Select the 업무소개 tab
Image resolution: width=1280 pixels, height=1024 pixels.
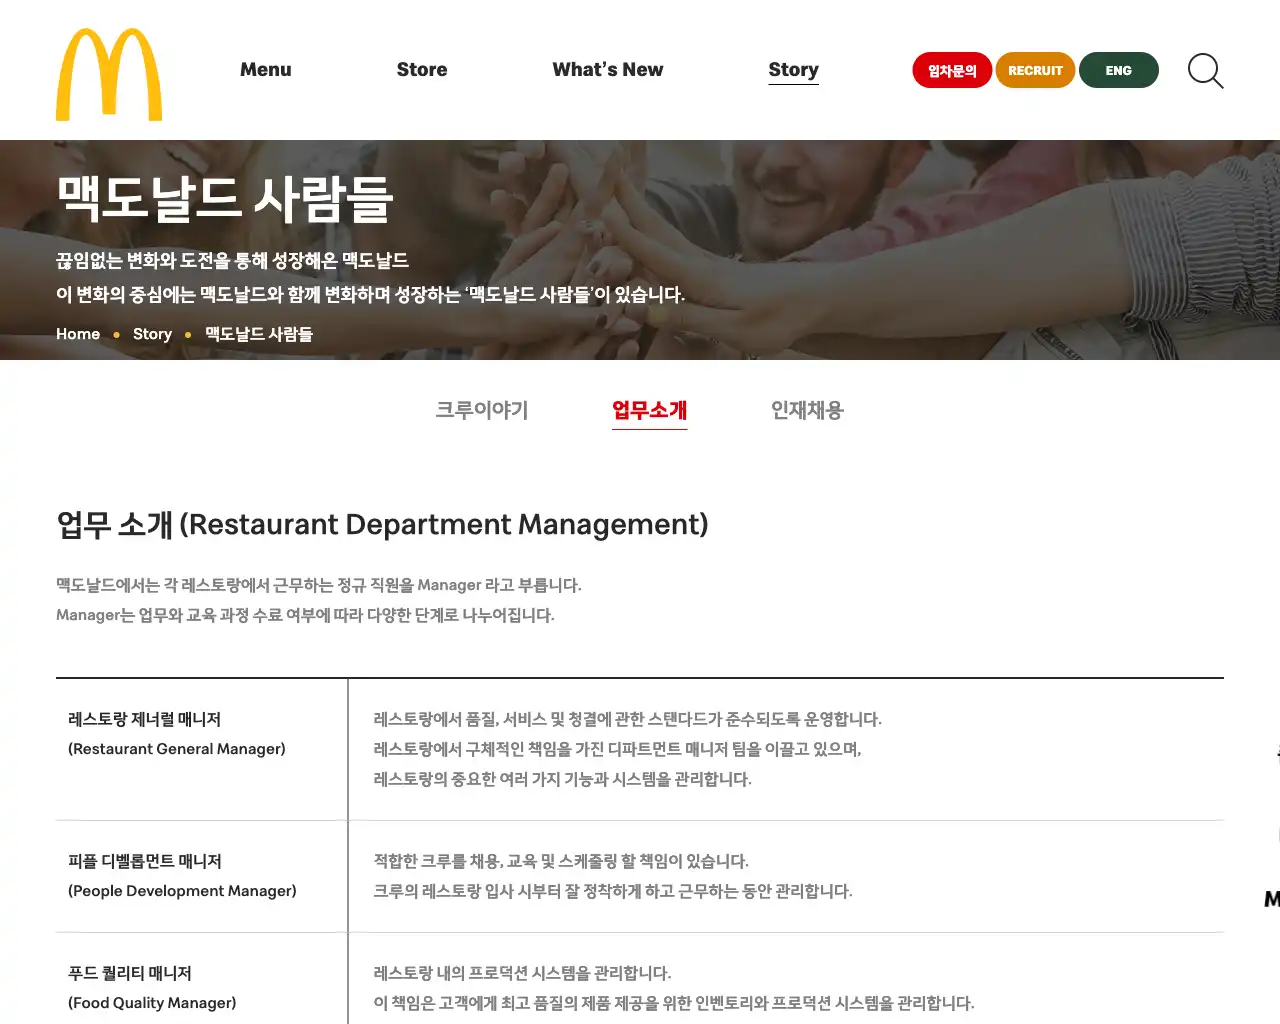650,410
